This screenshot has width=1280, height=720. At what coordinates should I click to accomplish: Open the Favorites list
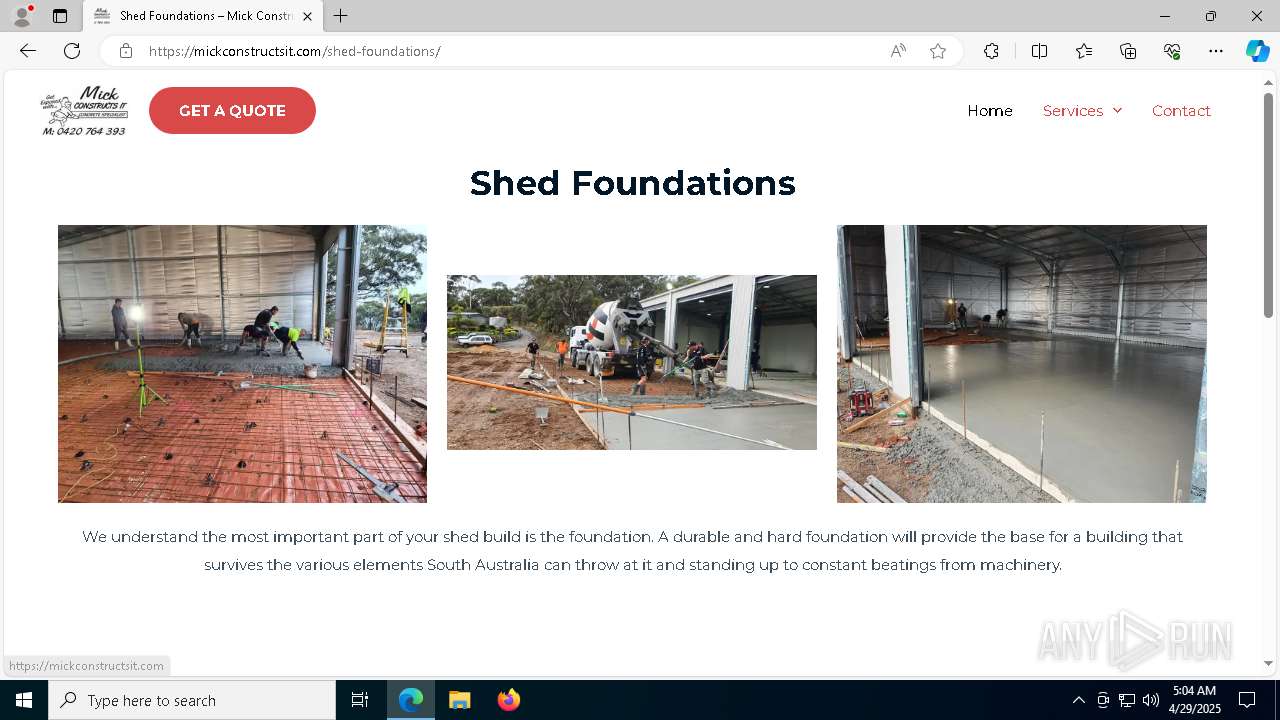coord(1084,51)
